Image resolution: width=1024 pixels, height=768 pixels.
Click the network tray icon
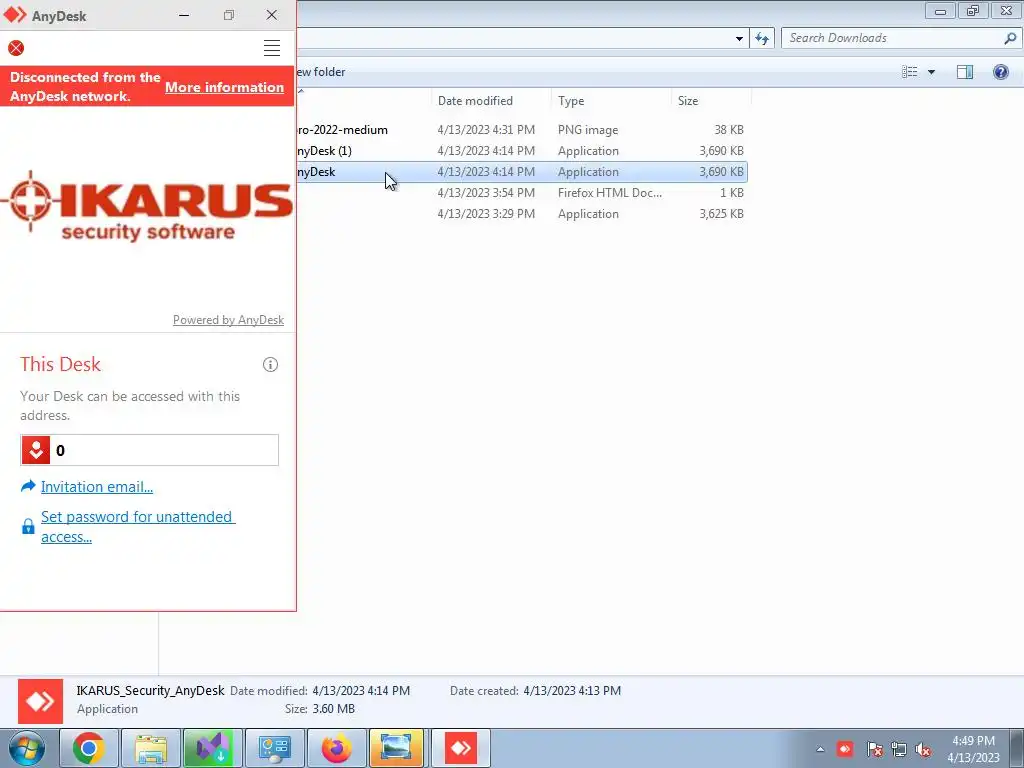[899, 749]
